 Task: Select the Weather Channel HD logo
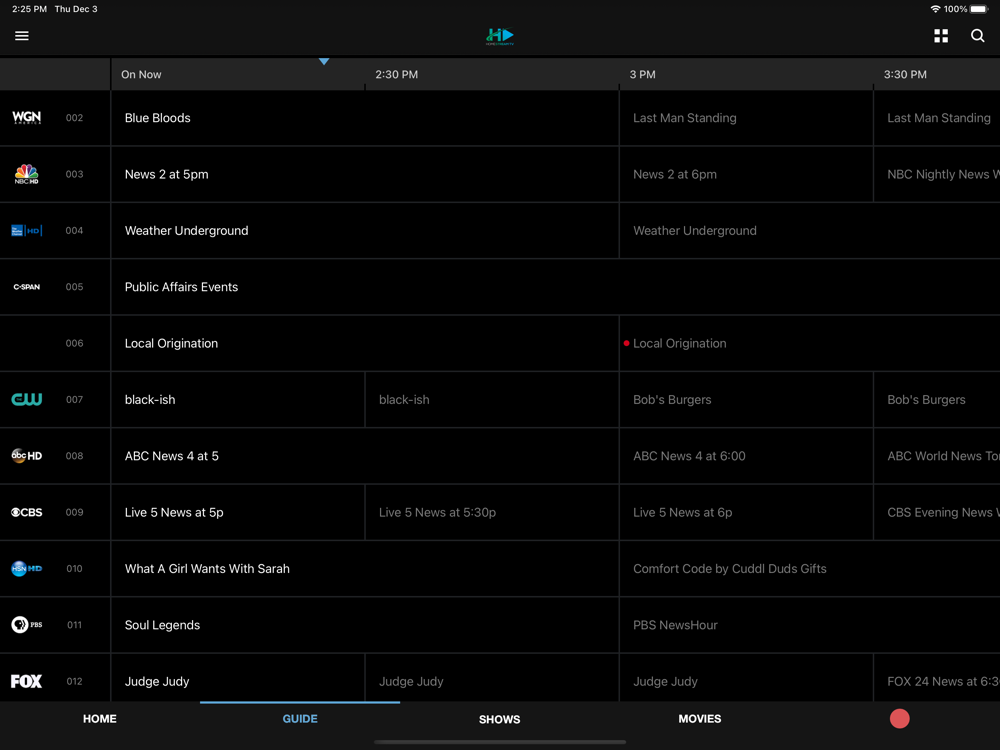coord(27,230)
